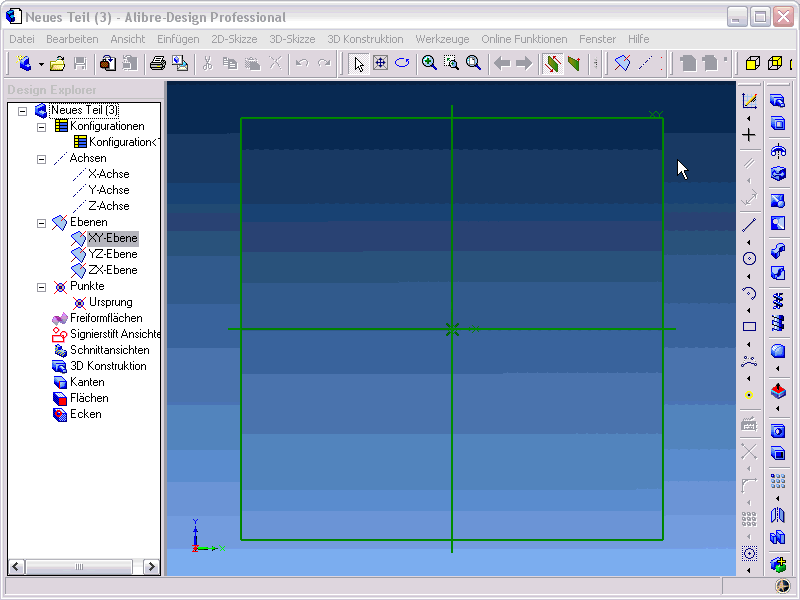Screen dimensions: 800x600
Task: Select the sketch rectangle tool
Action: click(749, 327)
